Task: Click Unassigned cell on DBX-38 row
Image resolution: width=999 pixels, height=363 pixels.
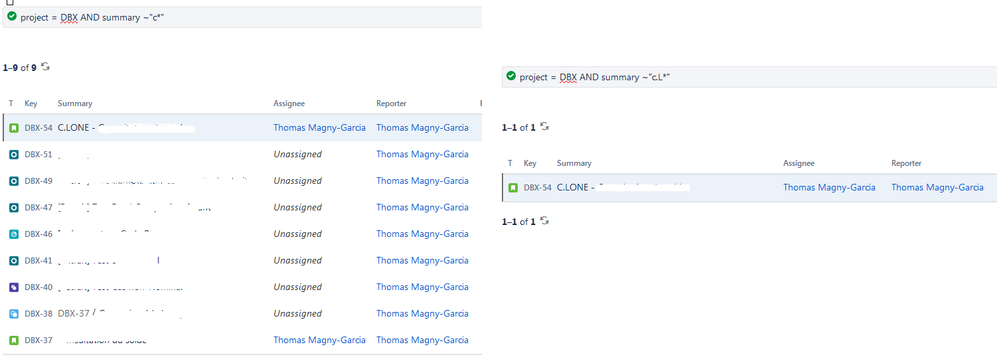Action: (298, 313)
